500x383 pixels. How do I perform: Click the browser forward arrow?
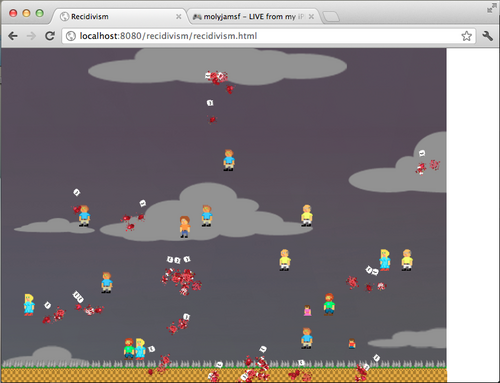tap(31, 36)
